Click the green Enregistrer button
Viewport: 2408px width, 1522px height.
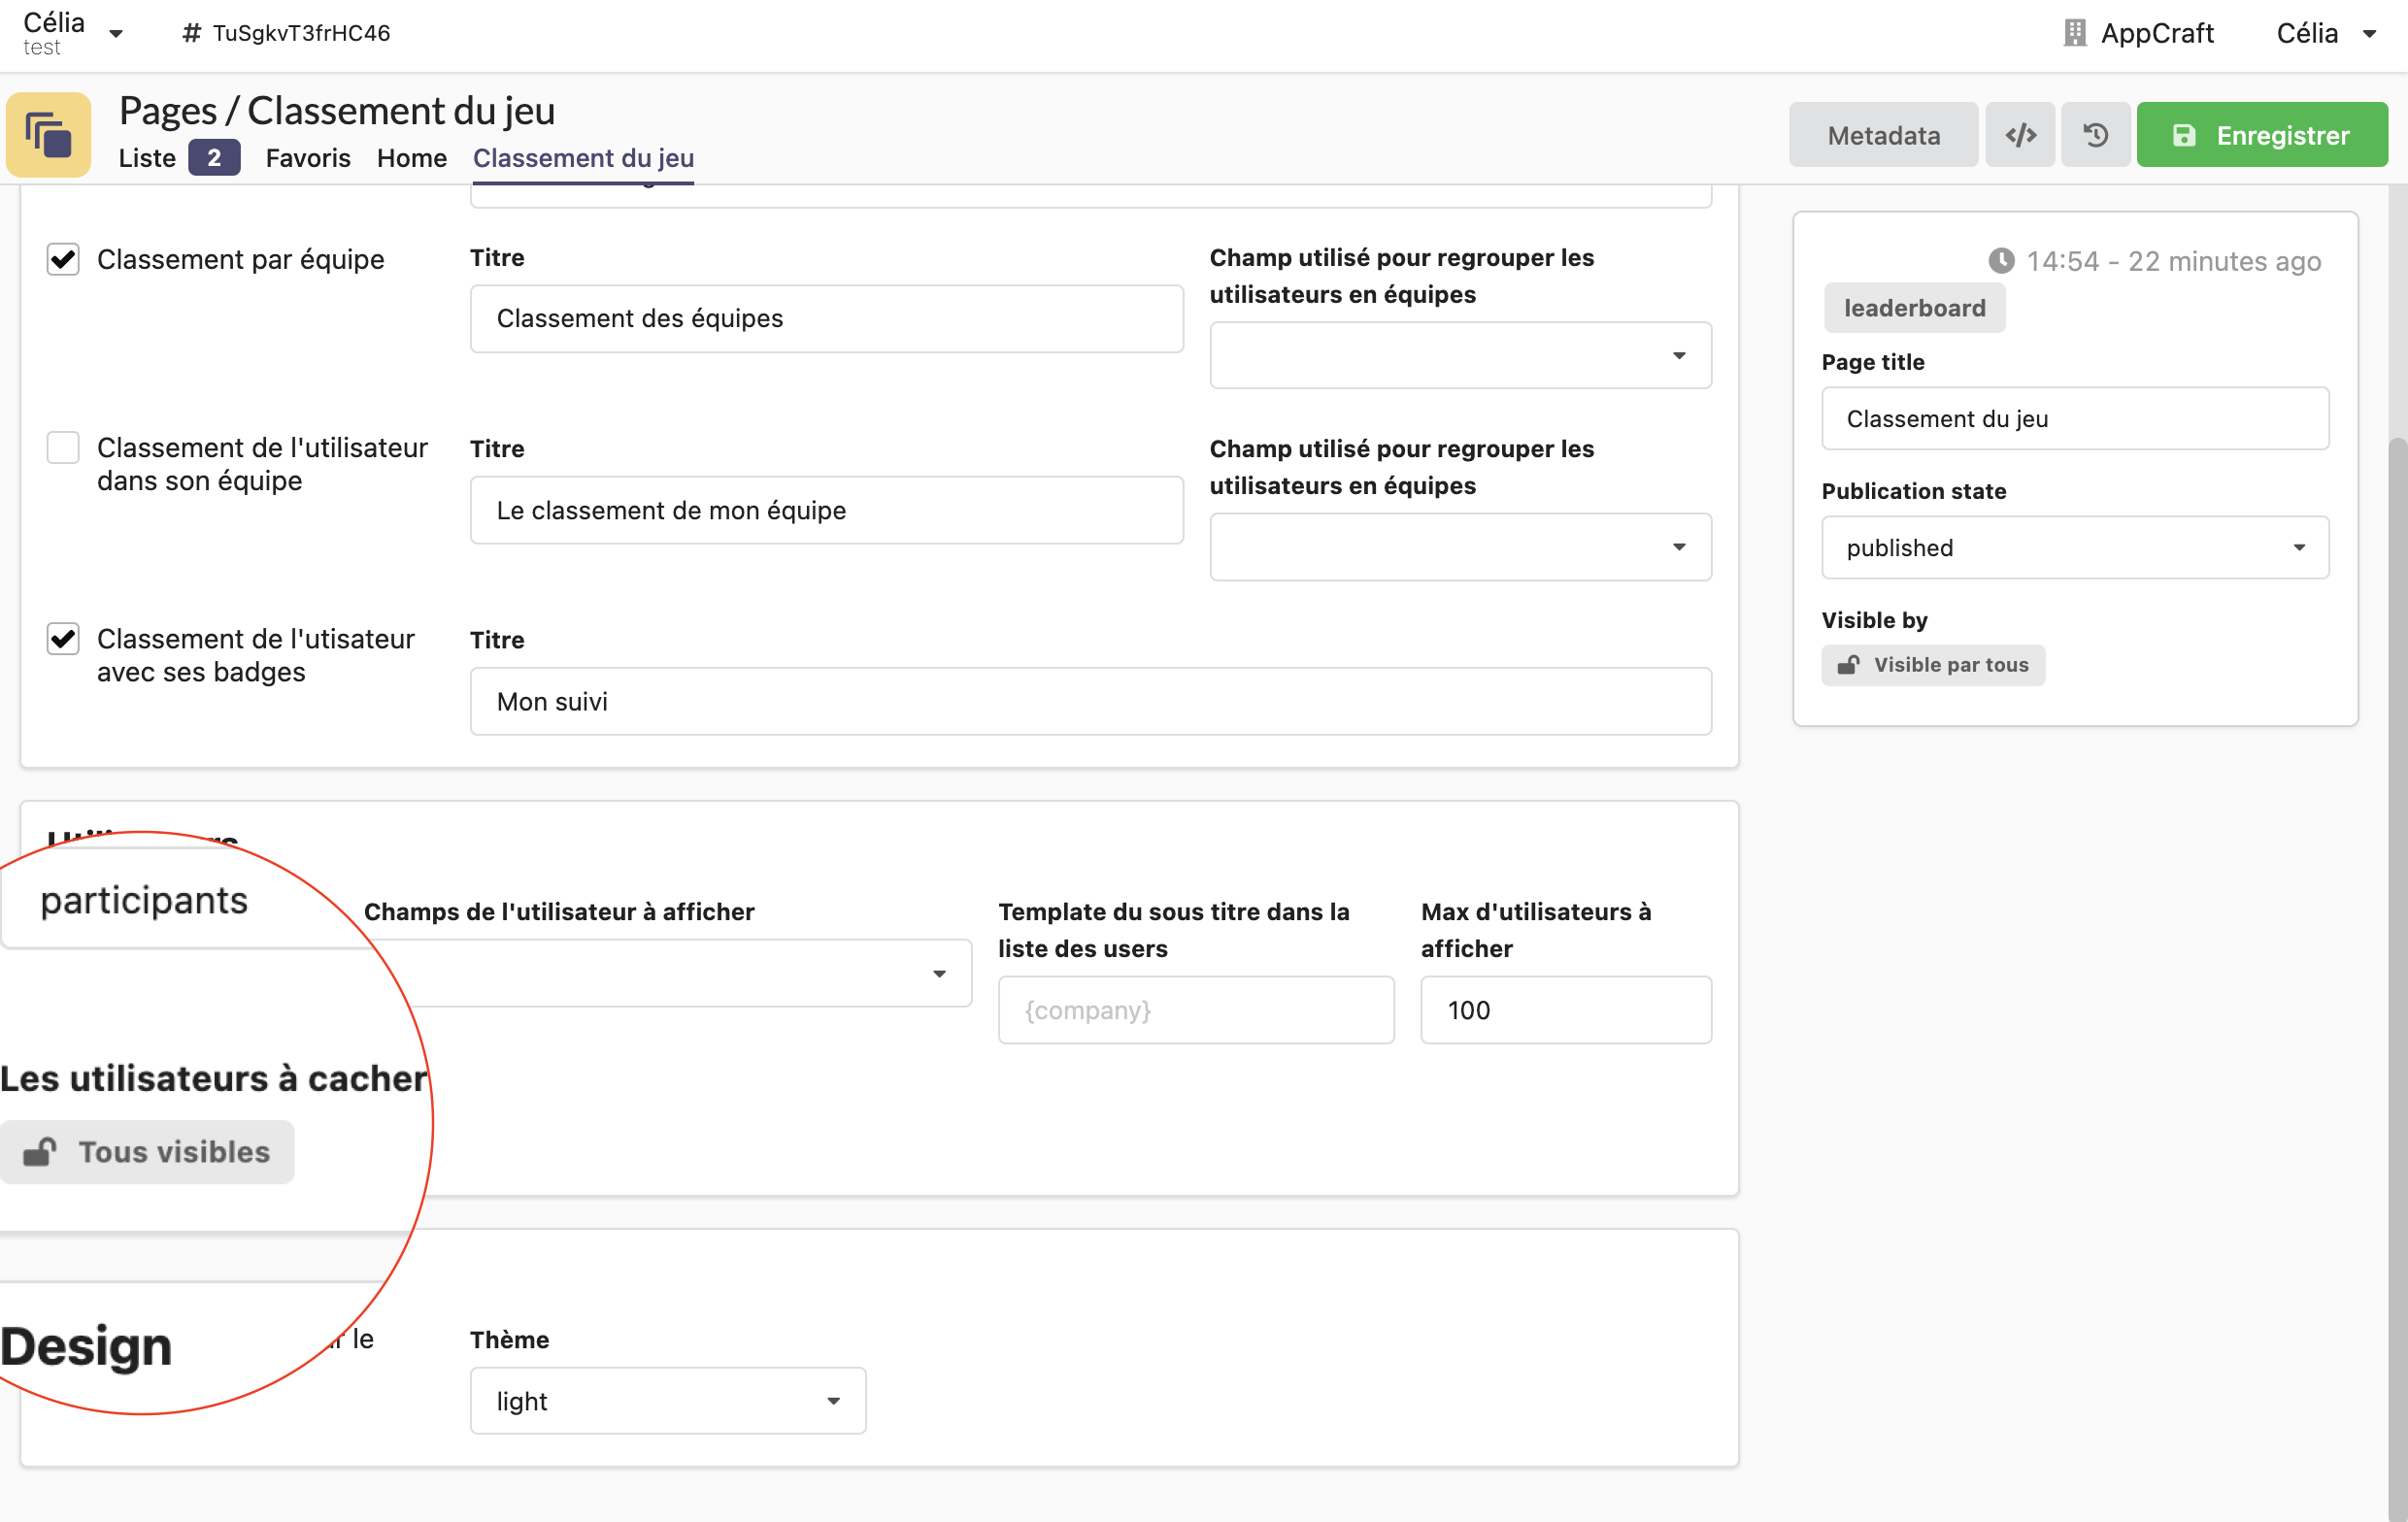click(x=2261, y=135)
